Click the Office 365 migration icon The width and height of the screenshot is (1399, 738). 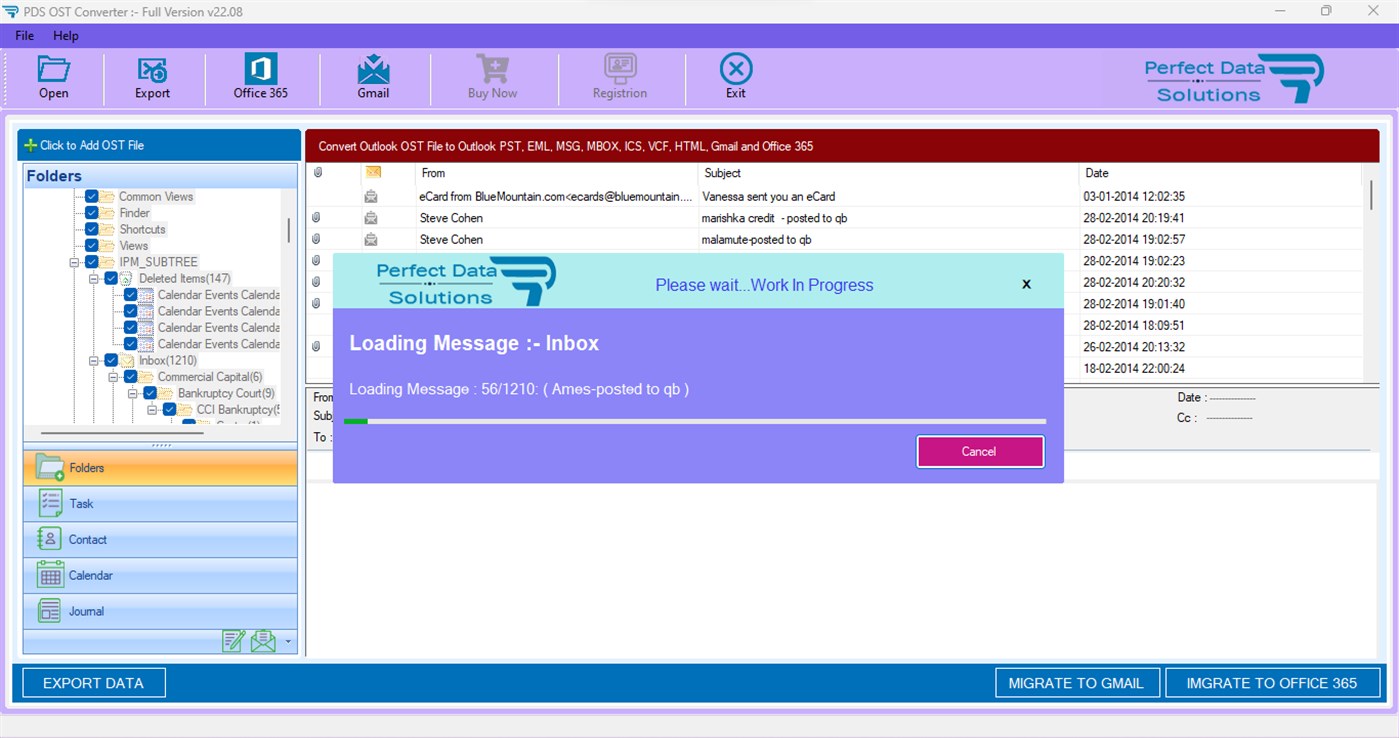pos(260,75)
